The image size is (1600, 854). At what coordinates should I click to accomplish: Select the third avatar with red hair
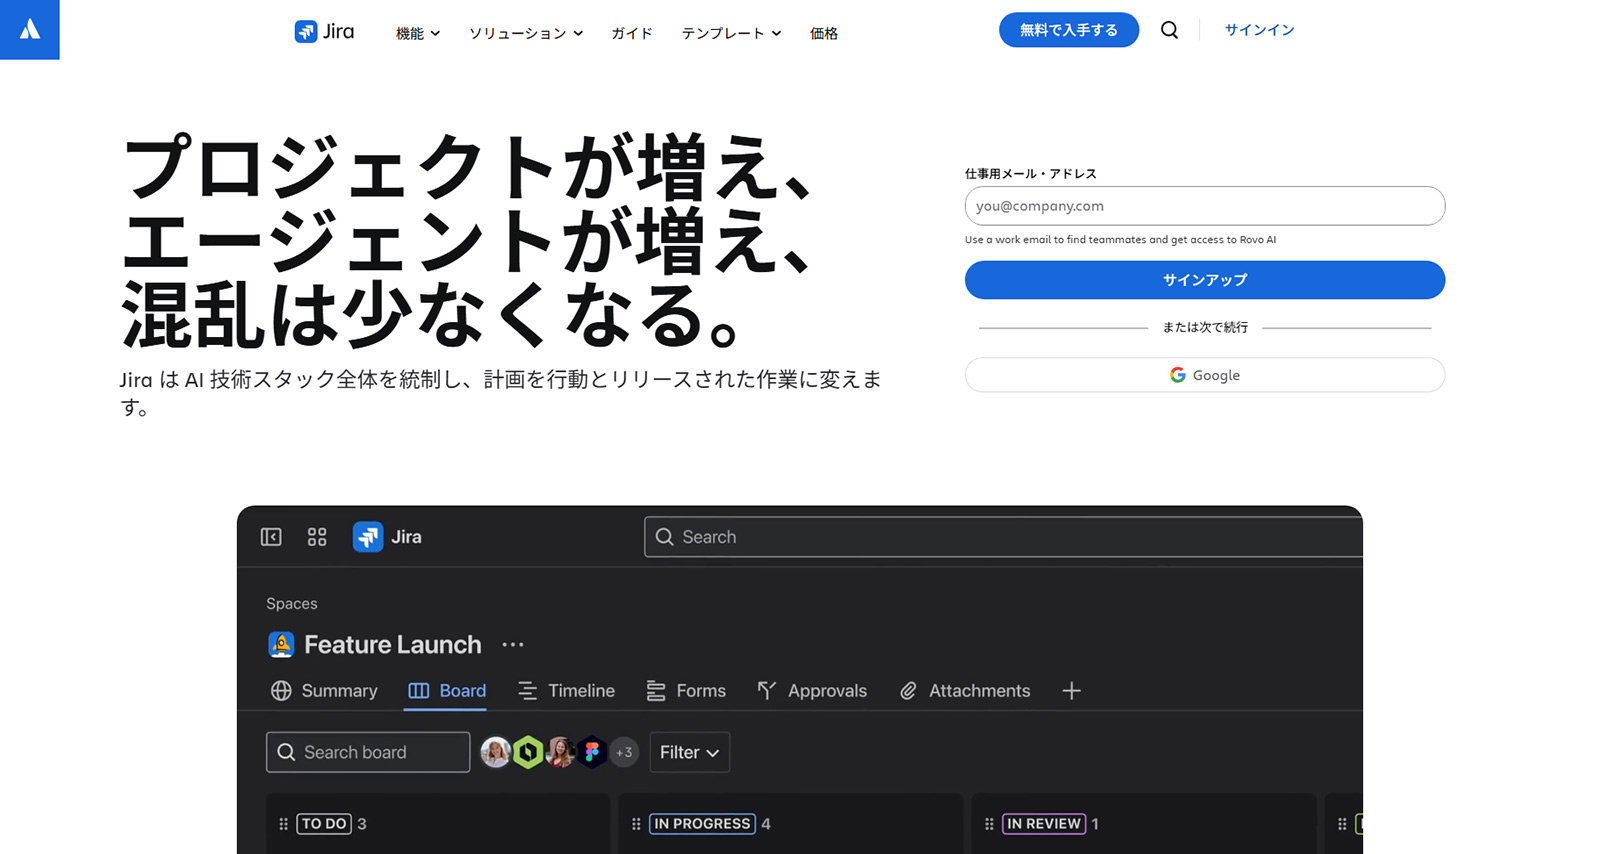click(x=560, y=752)
